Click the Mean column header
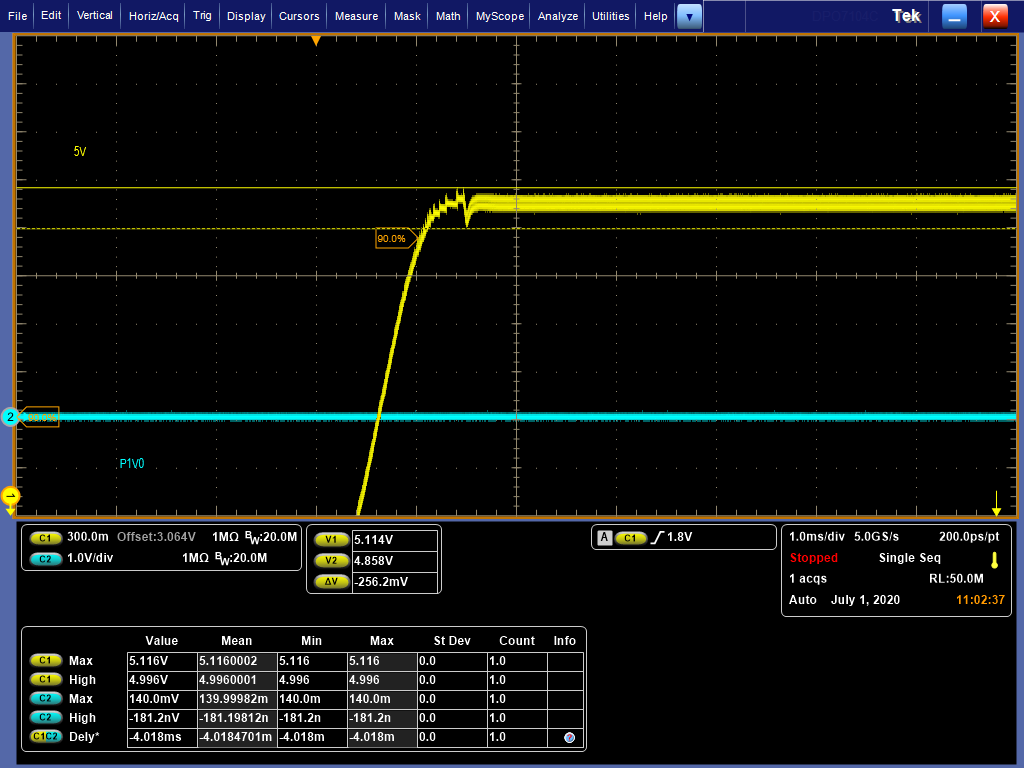This screenshot has height=768, width=1024. [x=236, y=641]
